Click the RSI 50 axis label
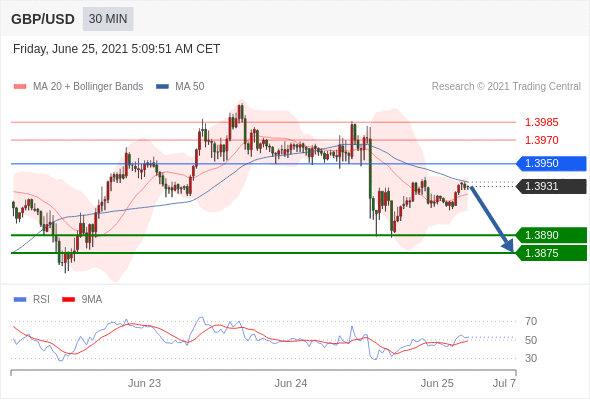 (x=531, y=340)
